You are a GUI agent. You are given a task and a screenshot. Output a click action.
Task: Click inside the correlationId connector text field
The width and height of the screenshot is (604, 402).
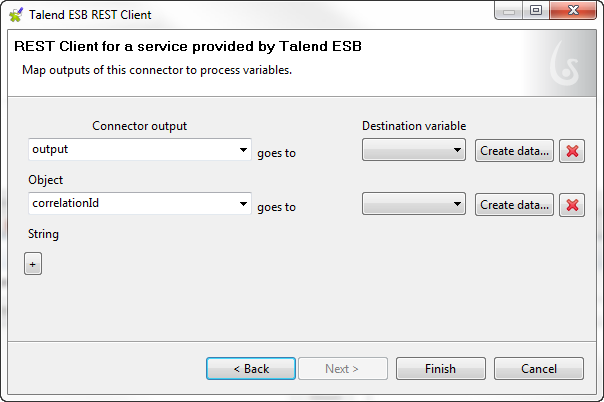[x=130, y=204]
